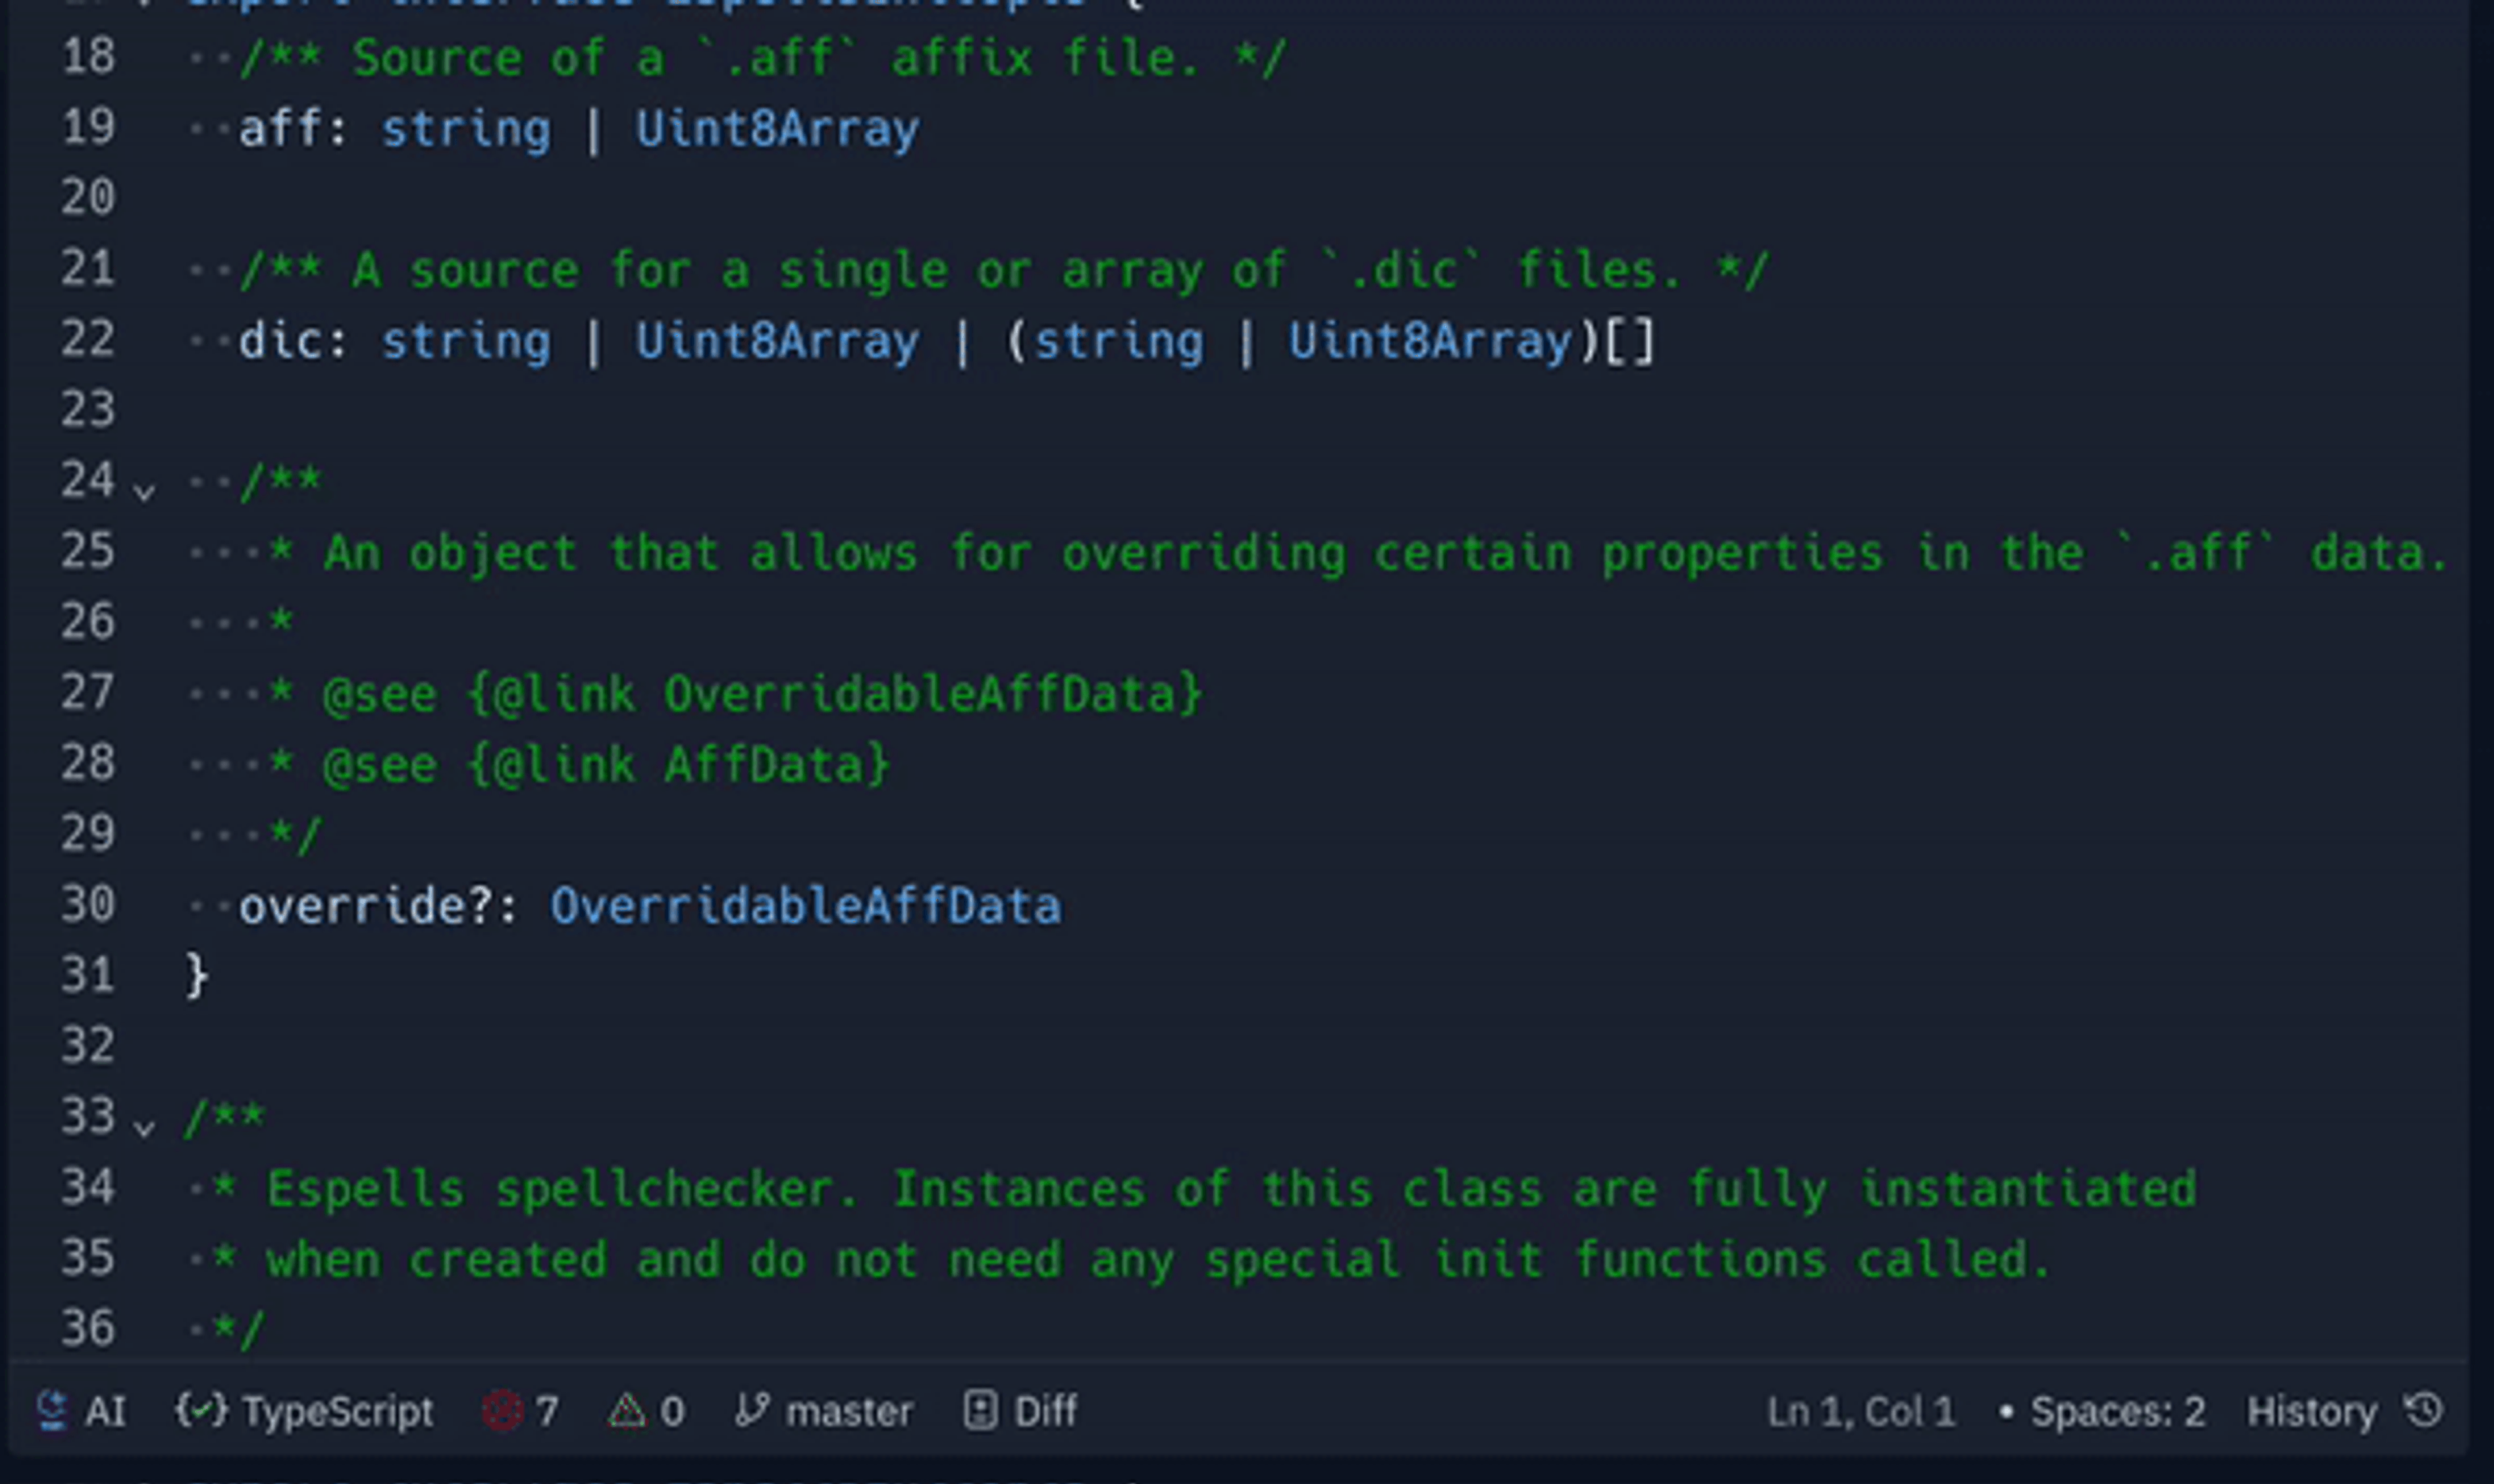Open the errors count showing 7
This screenshot has height=1484, width=2494.
520,1411
